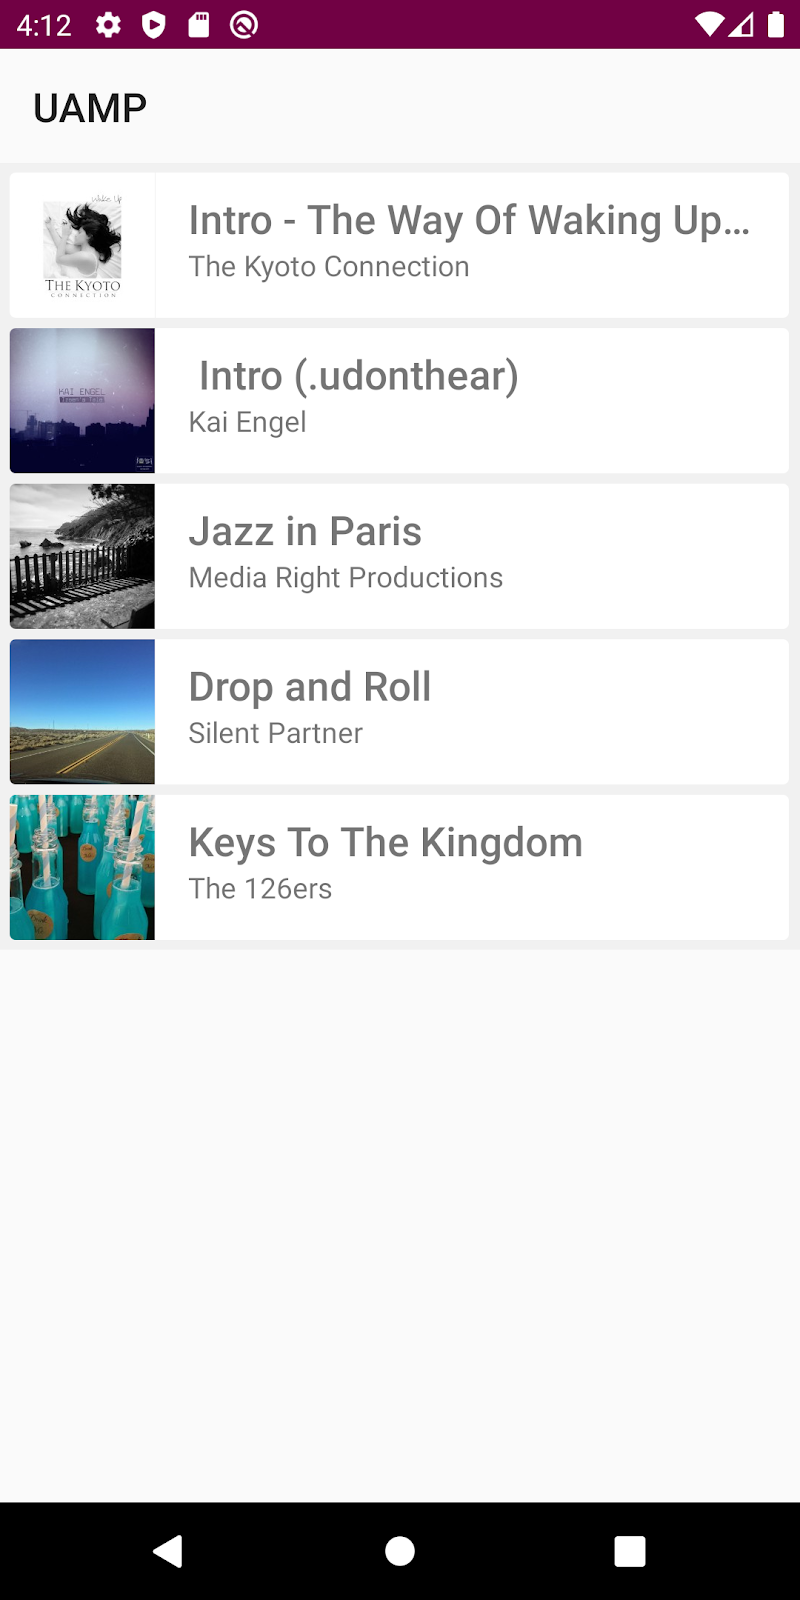
Task: Play Keys To The Kingdom track
Action: tap(385, 843)
